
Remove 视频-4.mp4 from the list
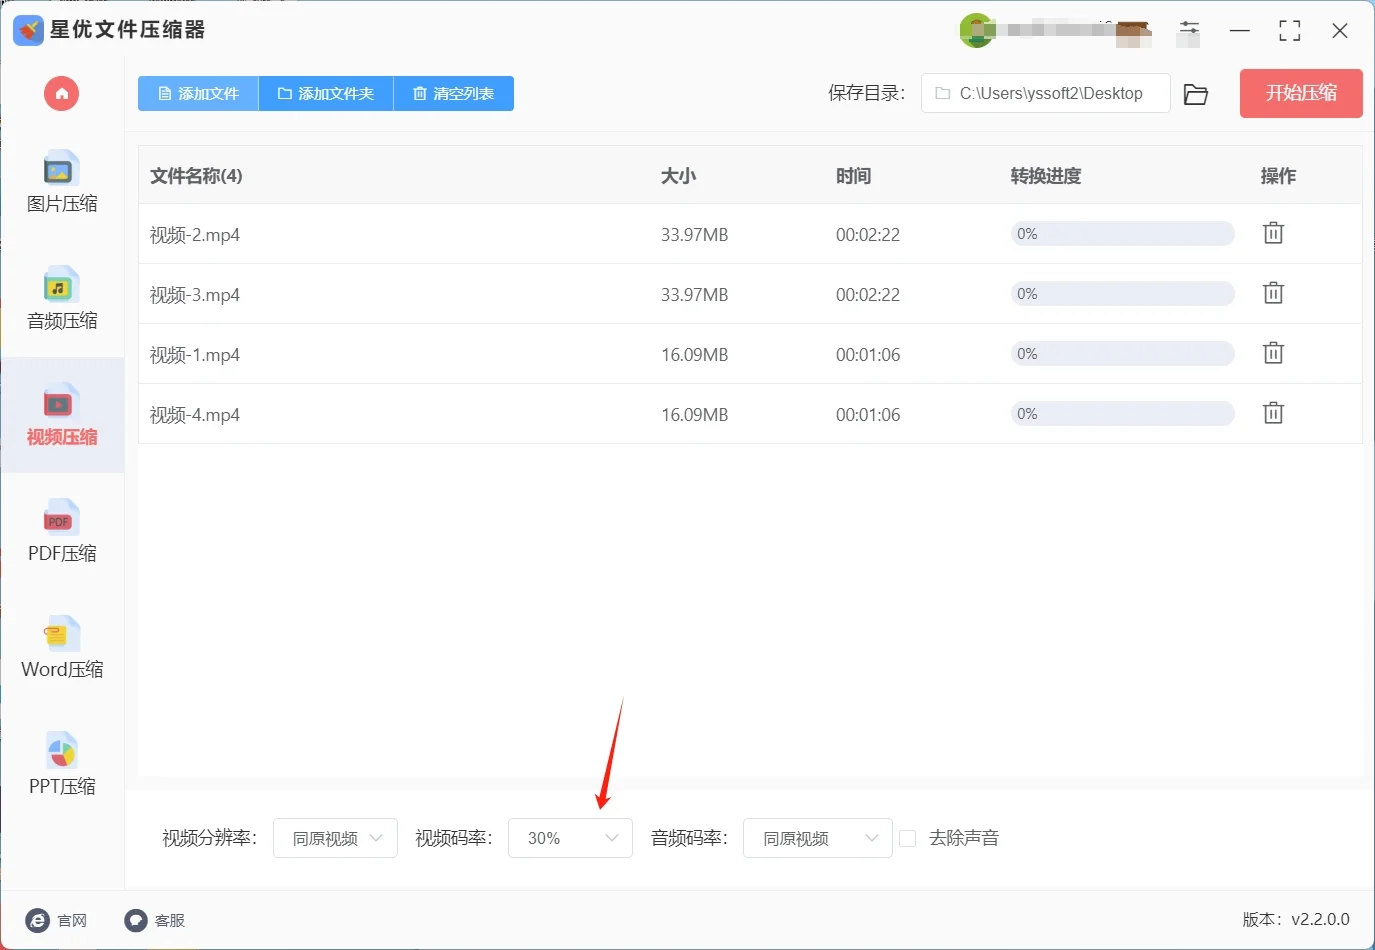(1272, 412)
